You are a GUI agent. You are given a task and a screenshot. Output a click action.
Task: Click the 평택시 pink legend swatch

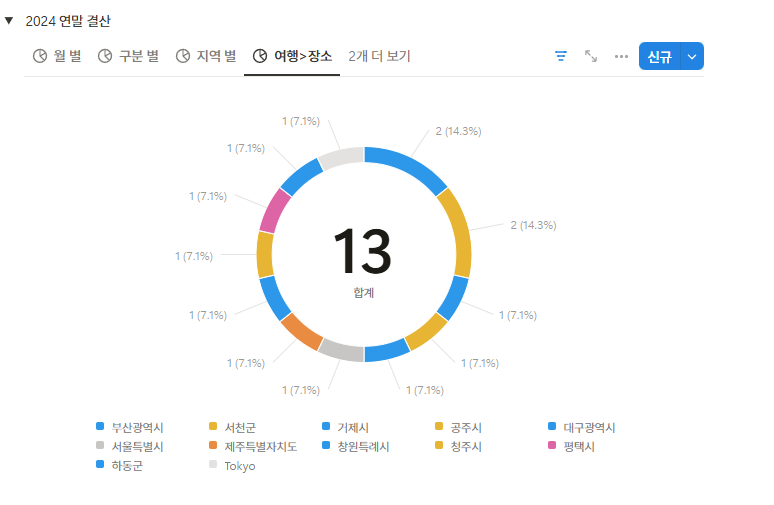(x=552, y=445)
